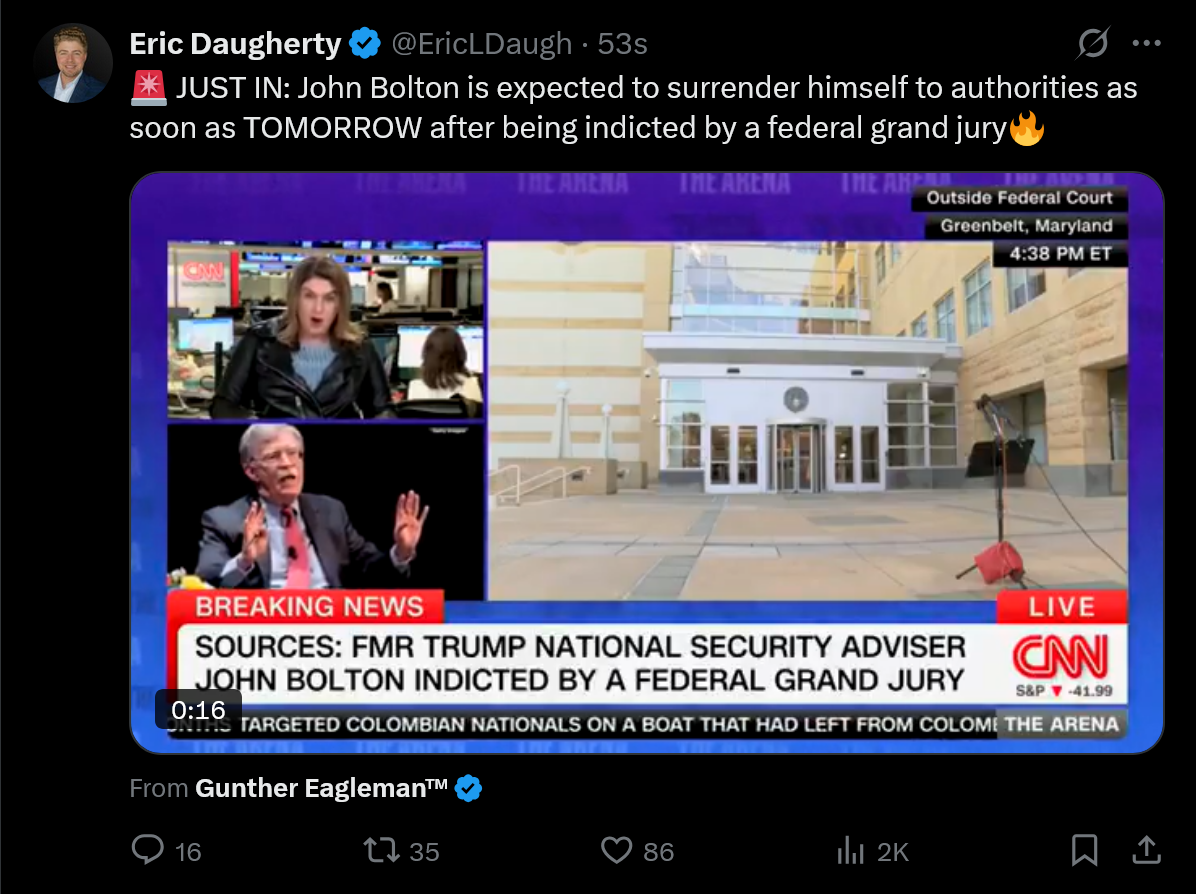The height and width of the screenshot is (894, 1196).
Task: Click the red siren emoji in the tweet
Action: point(148,88)
